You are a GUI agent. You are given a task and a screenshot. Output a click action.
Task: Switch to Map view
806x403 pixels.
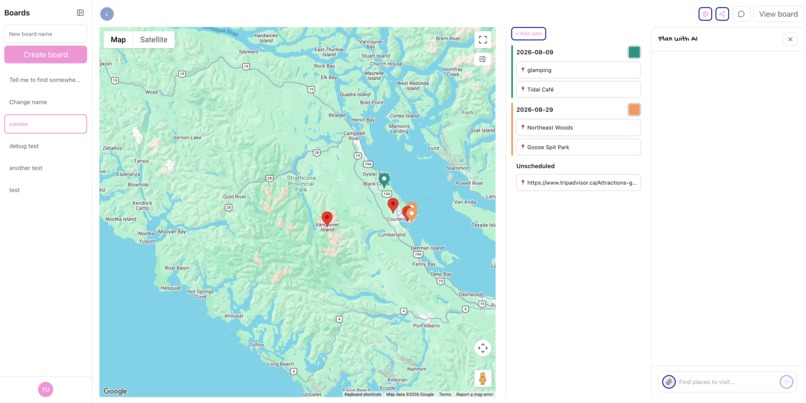pos(118,40)
